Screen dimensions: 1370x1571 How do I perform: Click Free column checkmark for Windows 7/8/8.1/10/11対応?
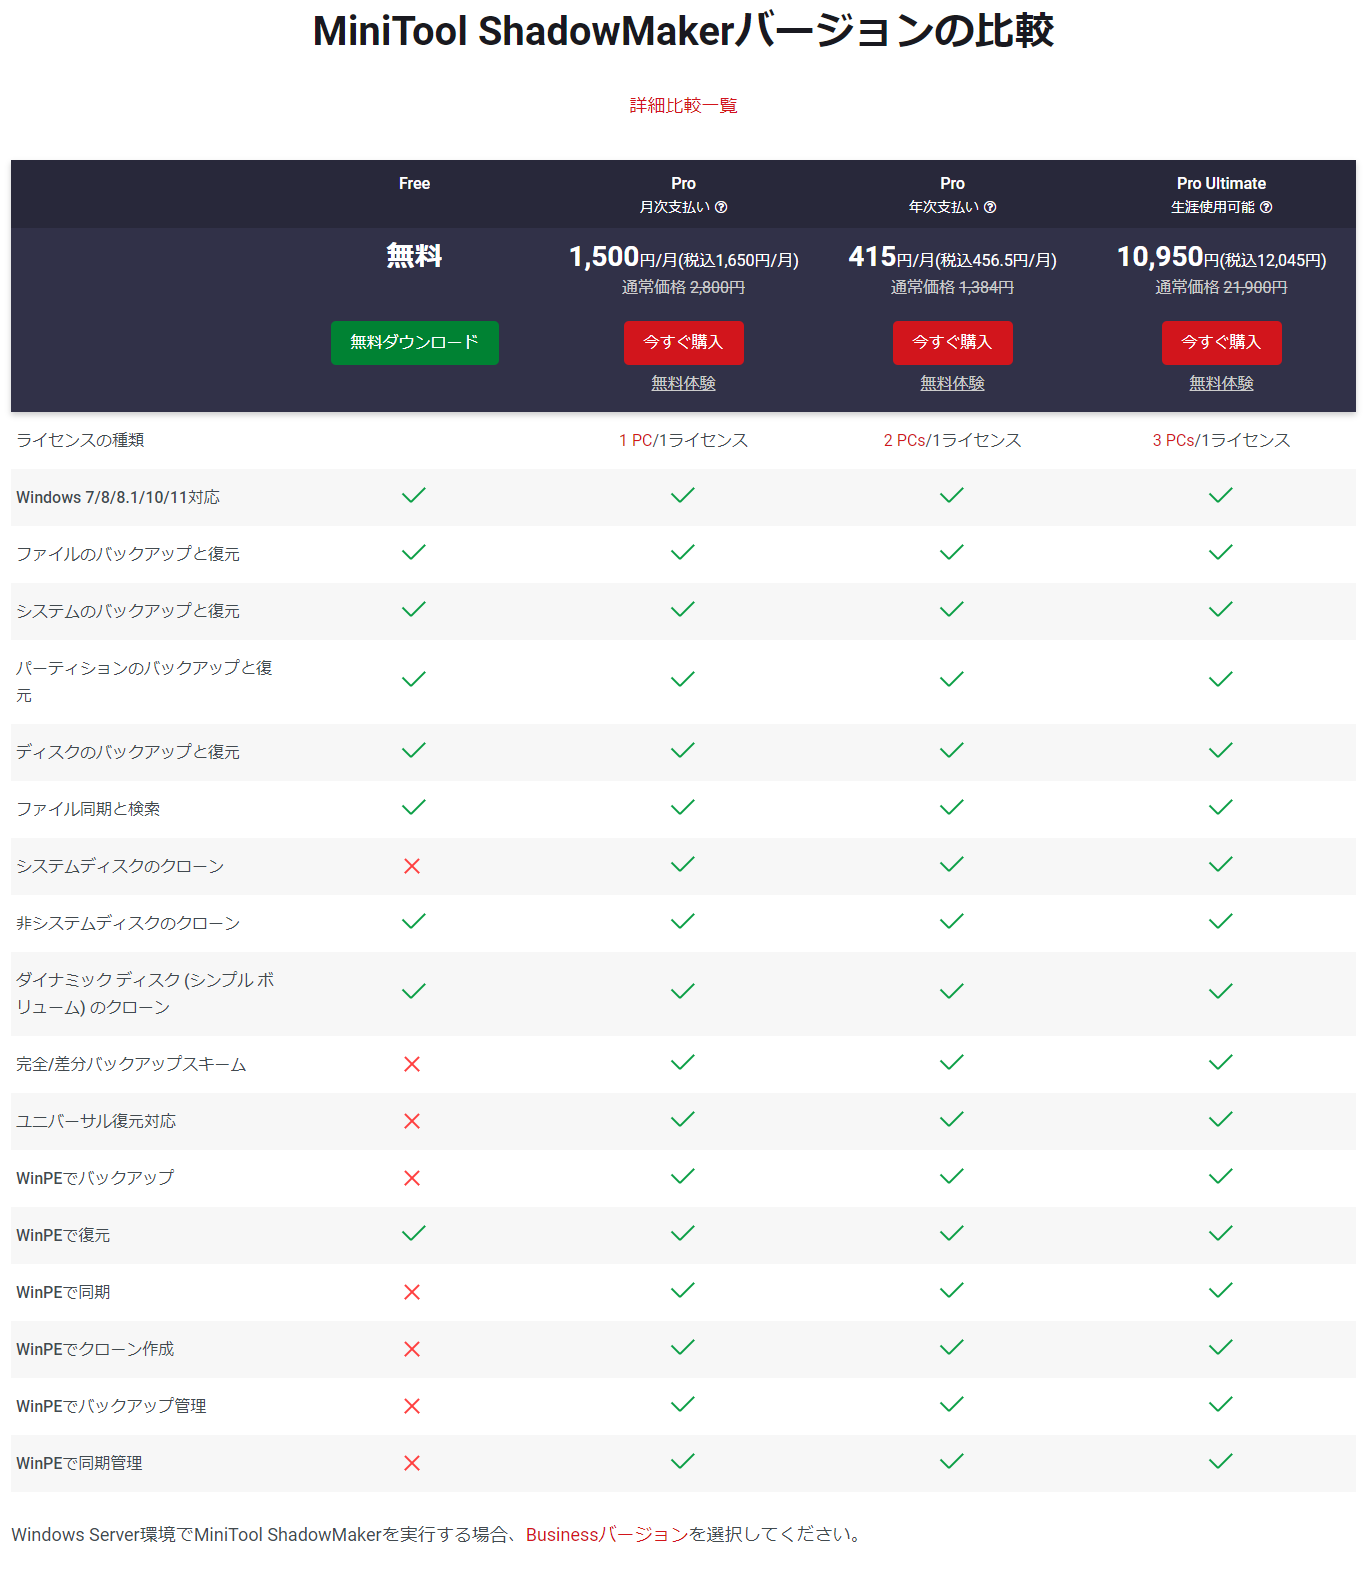[x=414, y=495]
